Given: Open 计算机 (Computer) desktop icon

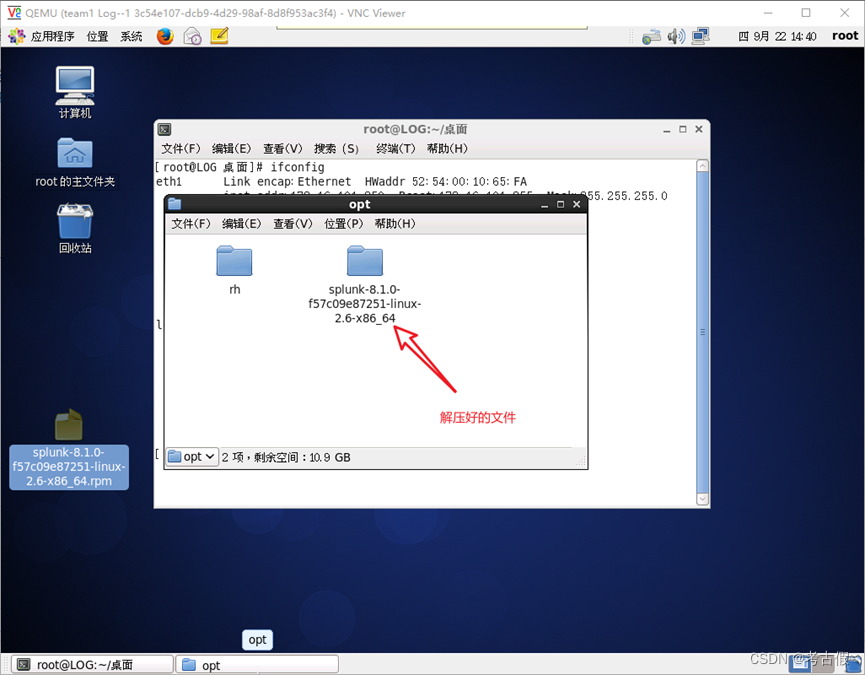Looking at the screenshot, I should point(74,88).
